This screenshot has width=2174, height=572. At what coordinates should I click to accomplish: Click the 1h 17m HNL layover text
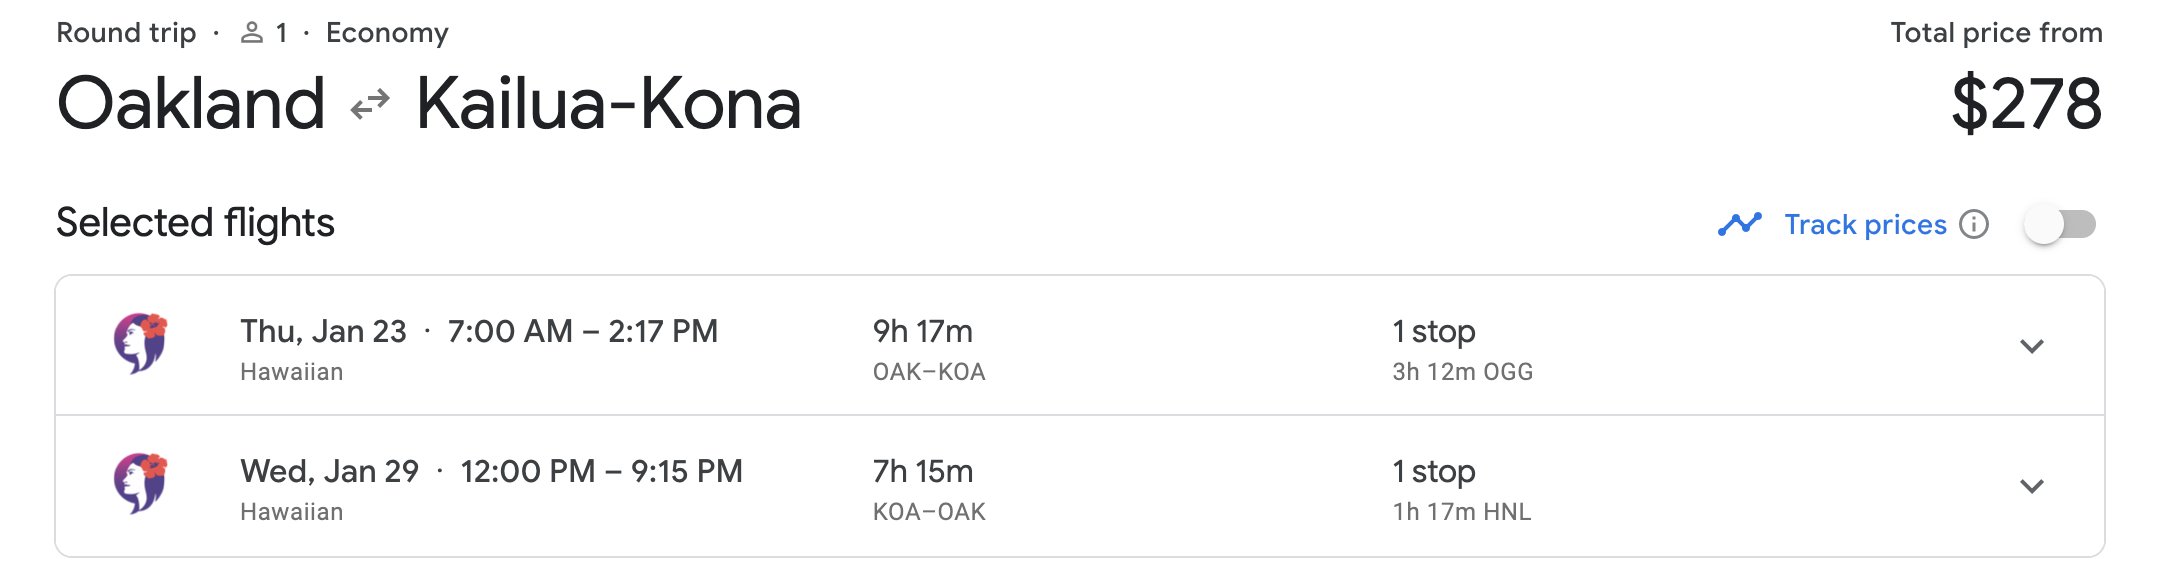1461,512
